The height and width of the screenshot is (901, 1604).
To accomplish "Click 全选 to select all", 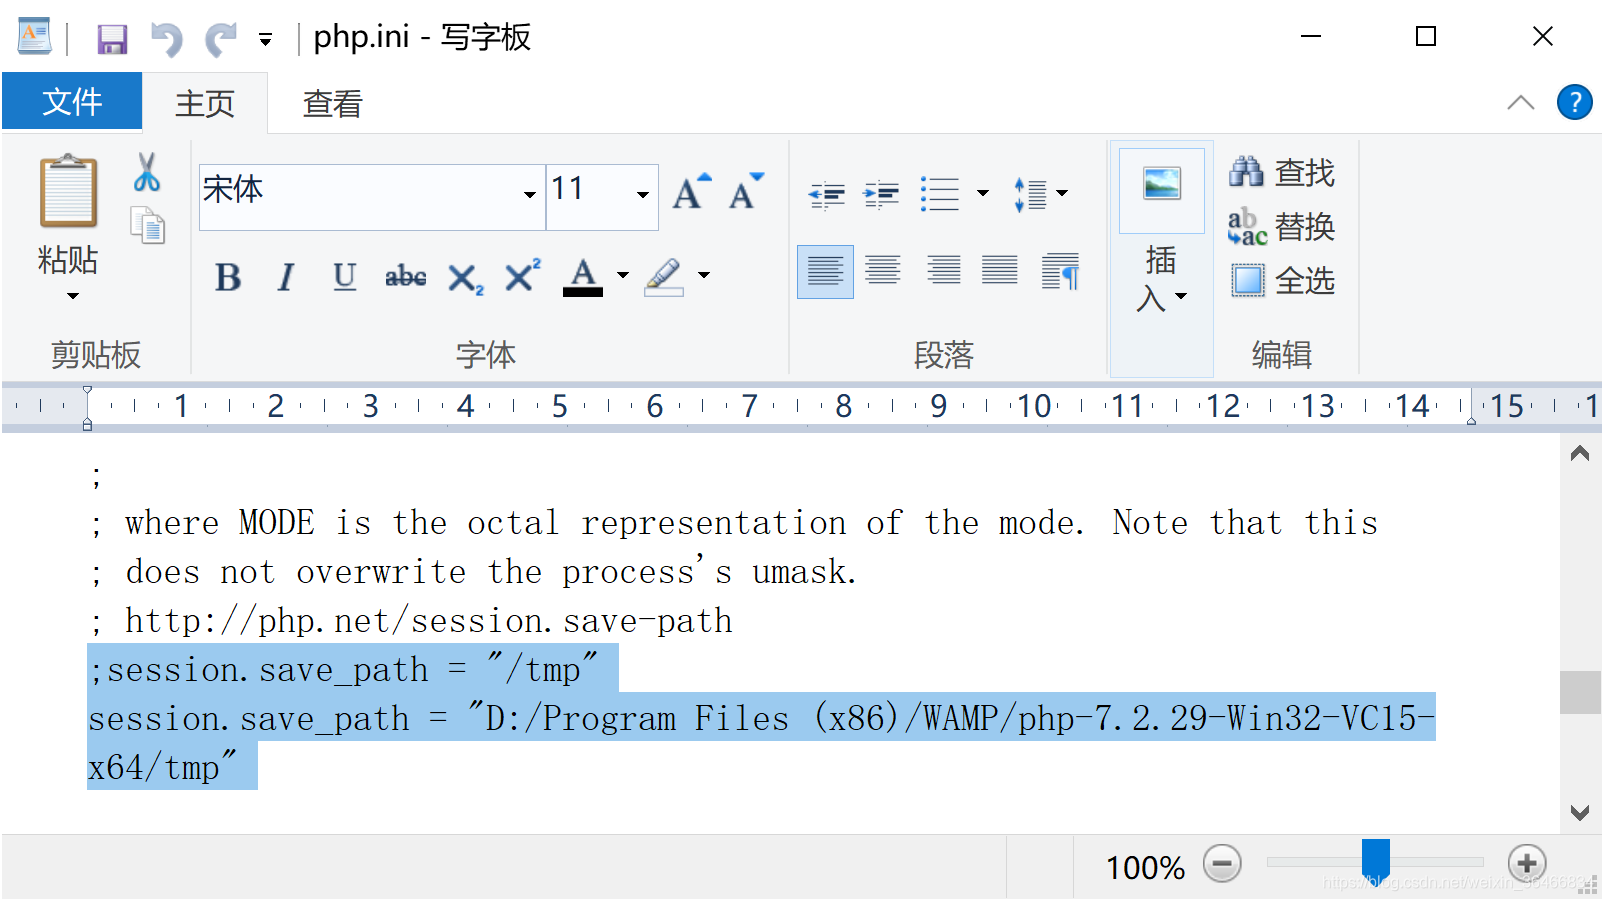I will pyautogui.click(x=1282, y=281).
